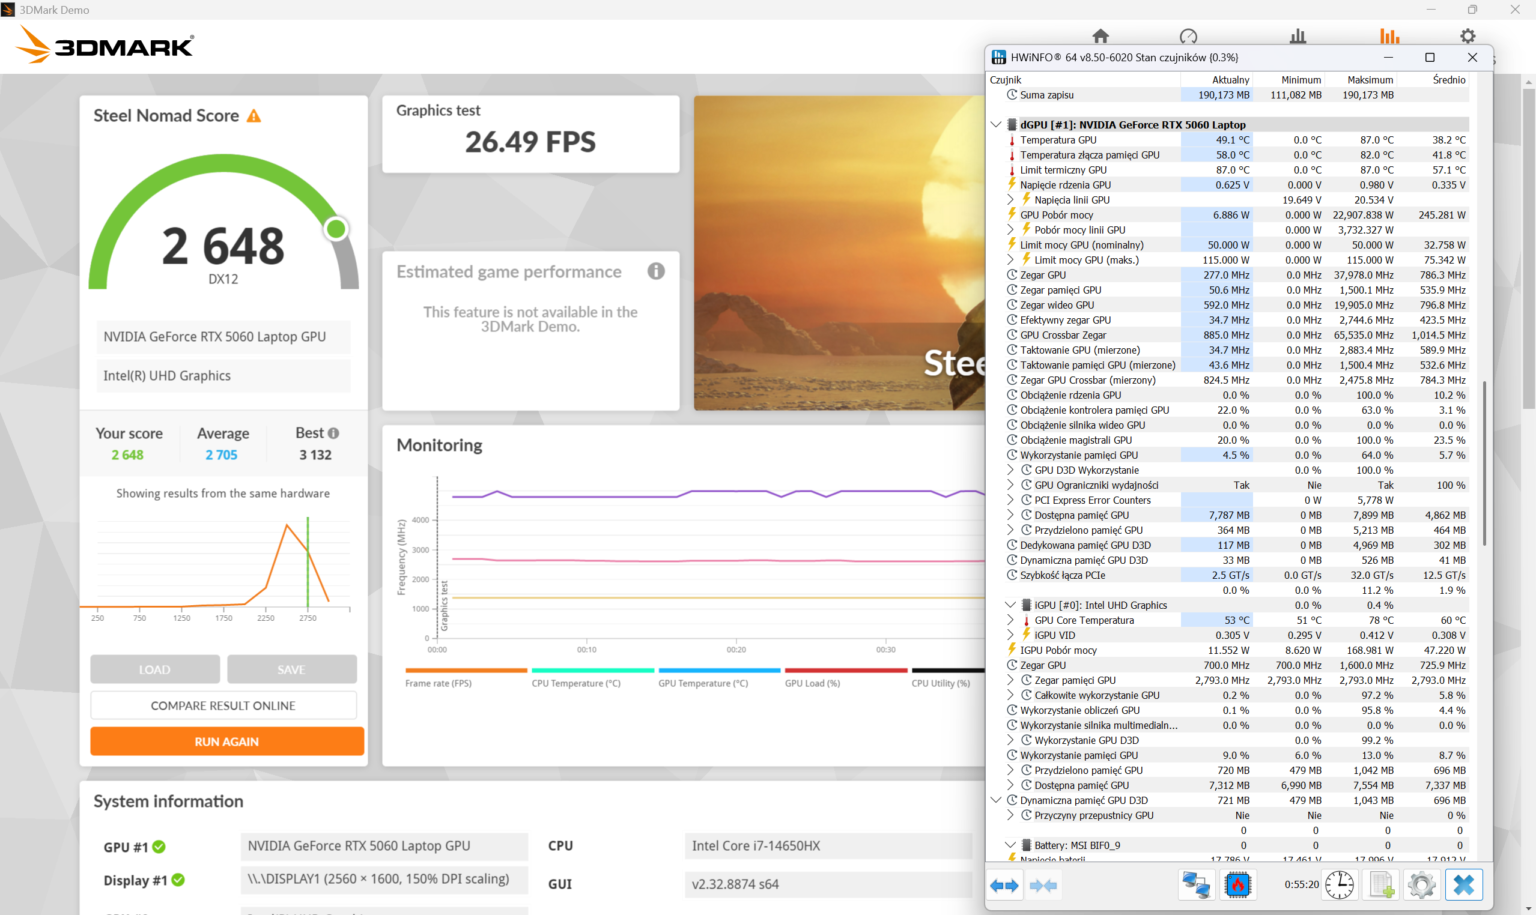
Task: Click the thermometer icon of Temperatura GPU row
Action: (x=1012, y=140)
